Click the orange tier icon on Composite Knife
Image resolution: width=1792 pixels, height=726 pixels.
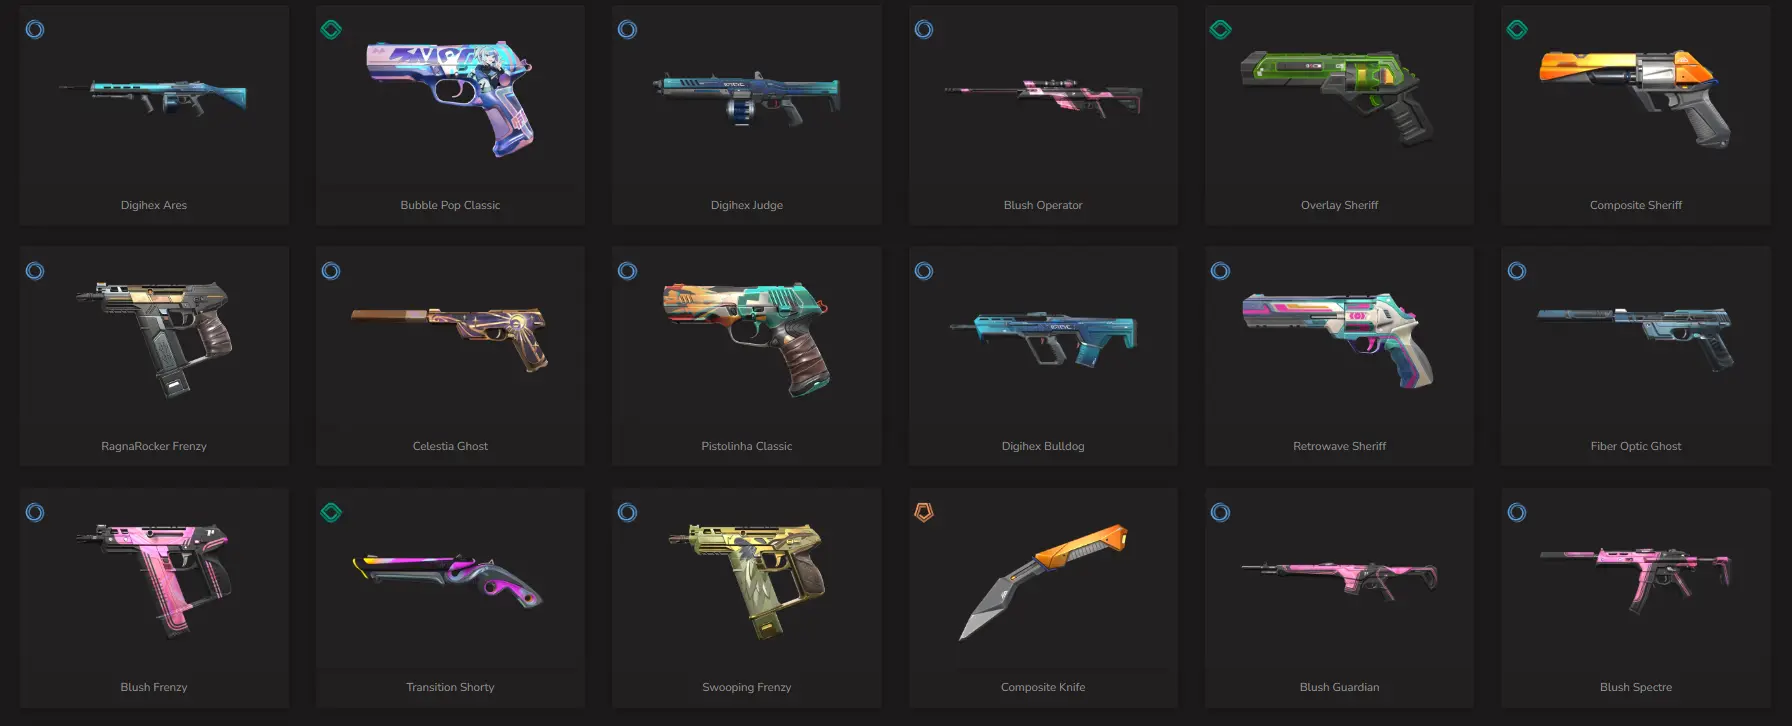click(924, 512)
